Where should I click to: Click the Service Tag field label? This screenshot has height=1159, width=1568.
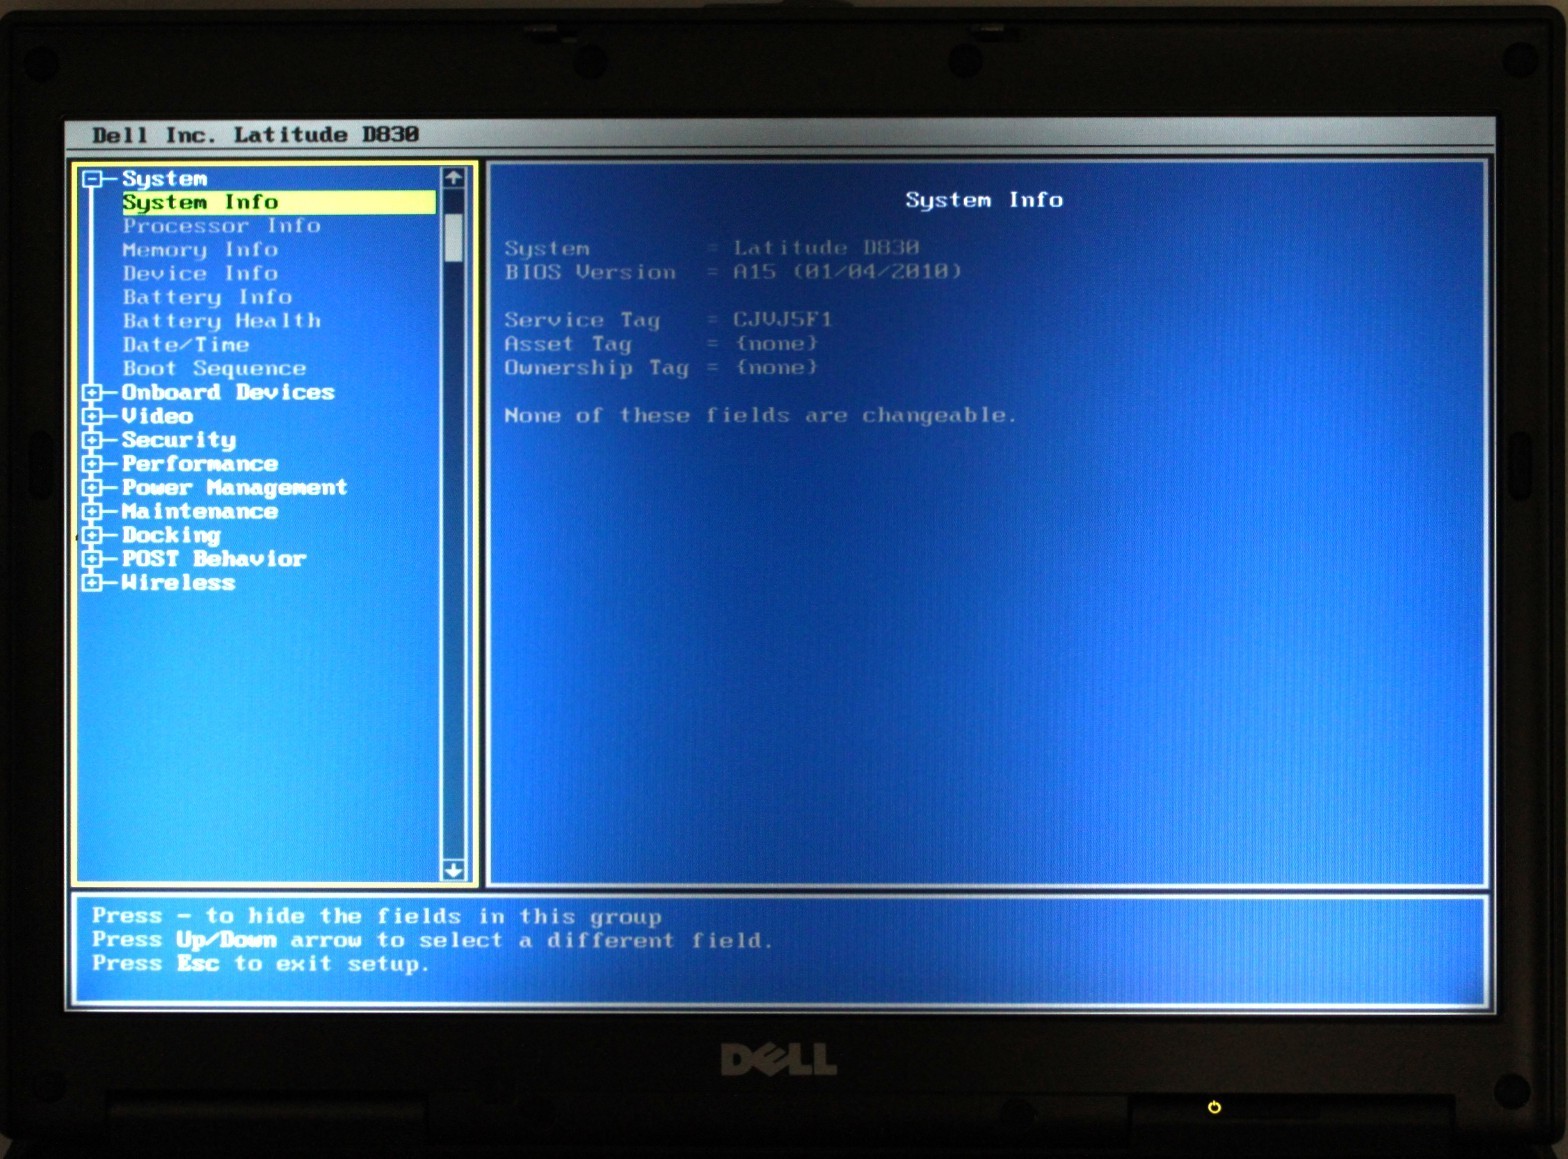(x=582, y=320)
